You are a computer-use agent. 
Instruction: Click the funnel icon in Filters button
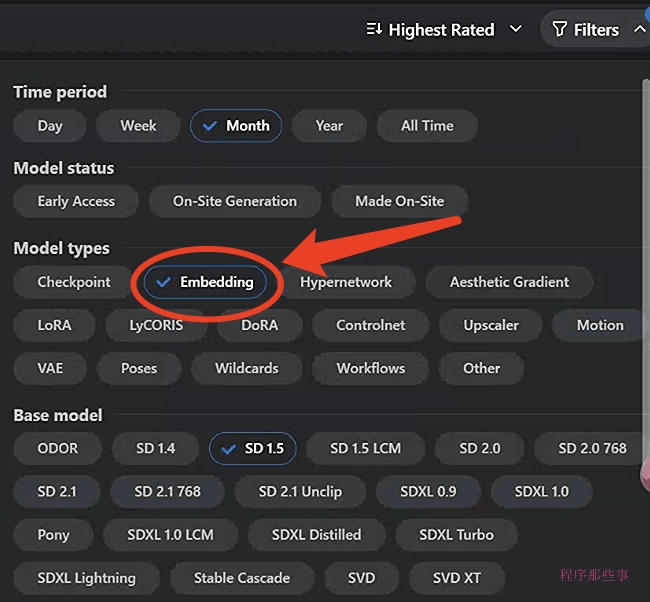(x=559, y=30)
